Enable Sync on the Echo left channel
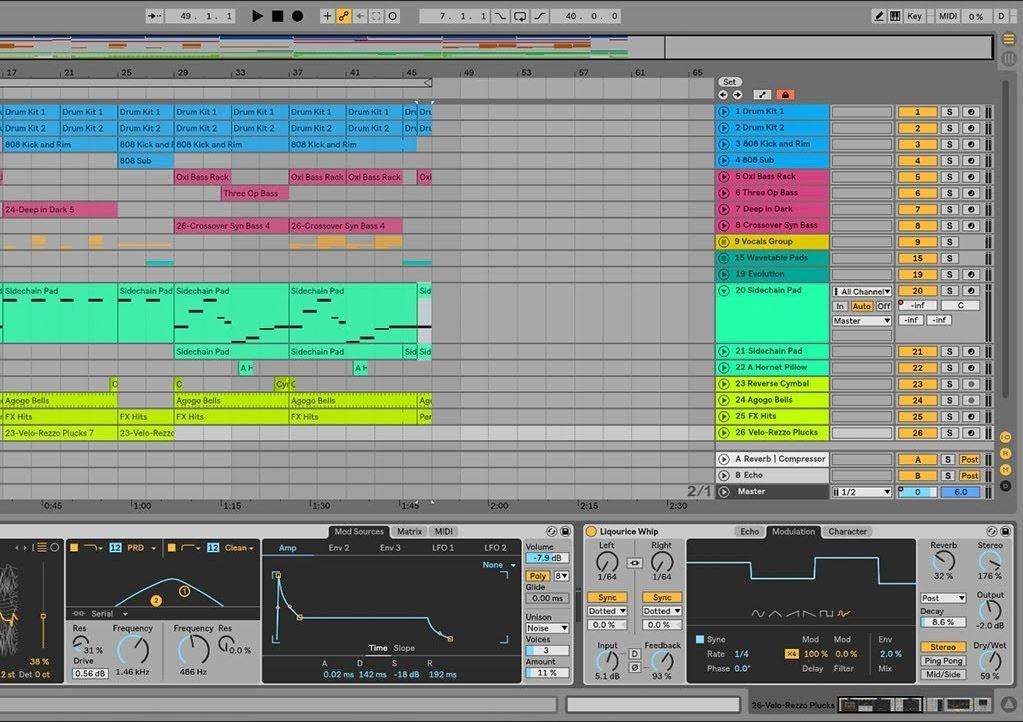1023x722 pixels. 607,596
